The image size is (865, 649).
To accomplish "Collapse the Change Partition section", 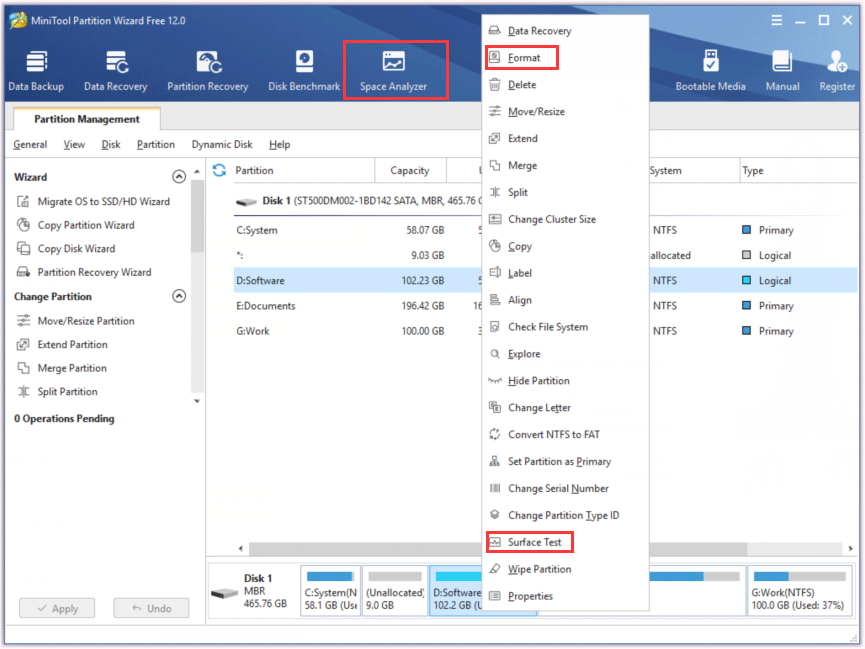I will point(179,296).
